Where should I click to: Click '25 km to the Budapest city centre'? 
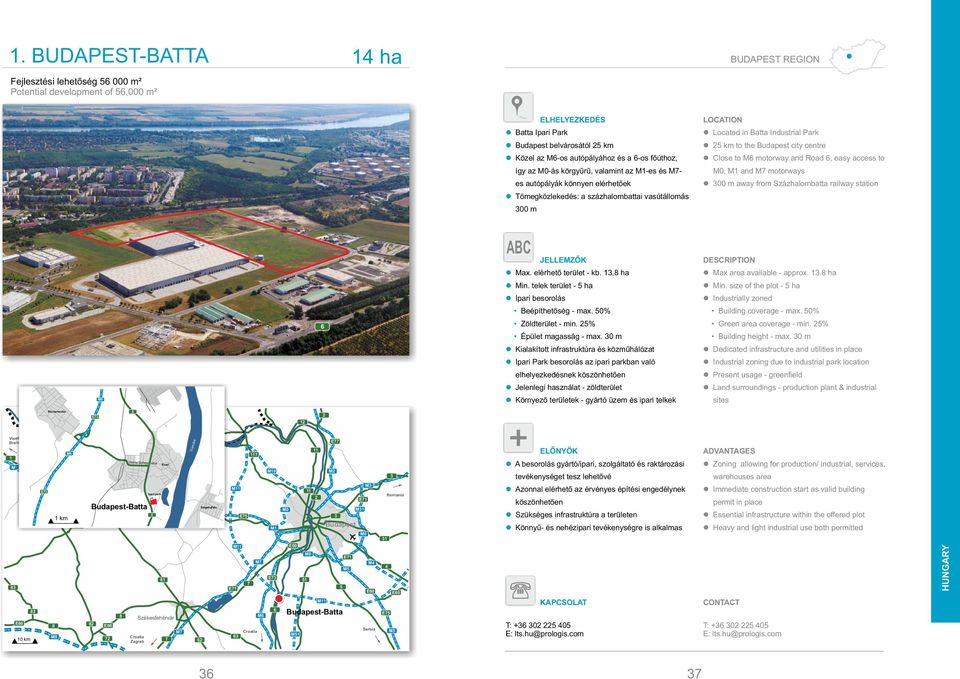[x=769, y=146]
